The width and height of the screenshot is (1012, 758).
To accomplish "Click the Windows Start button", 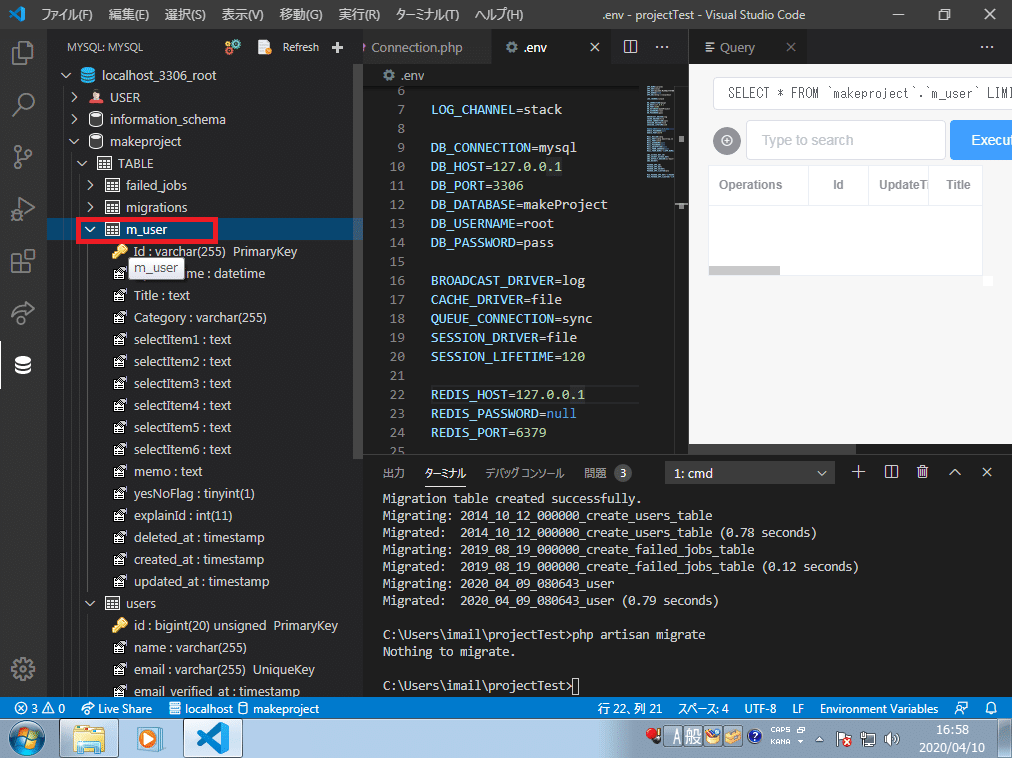I will coord(26,739).
